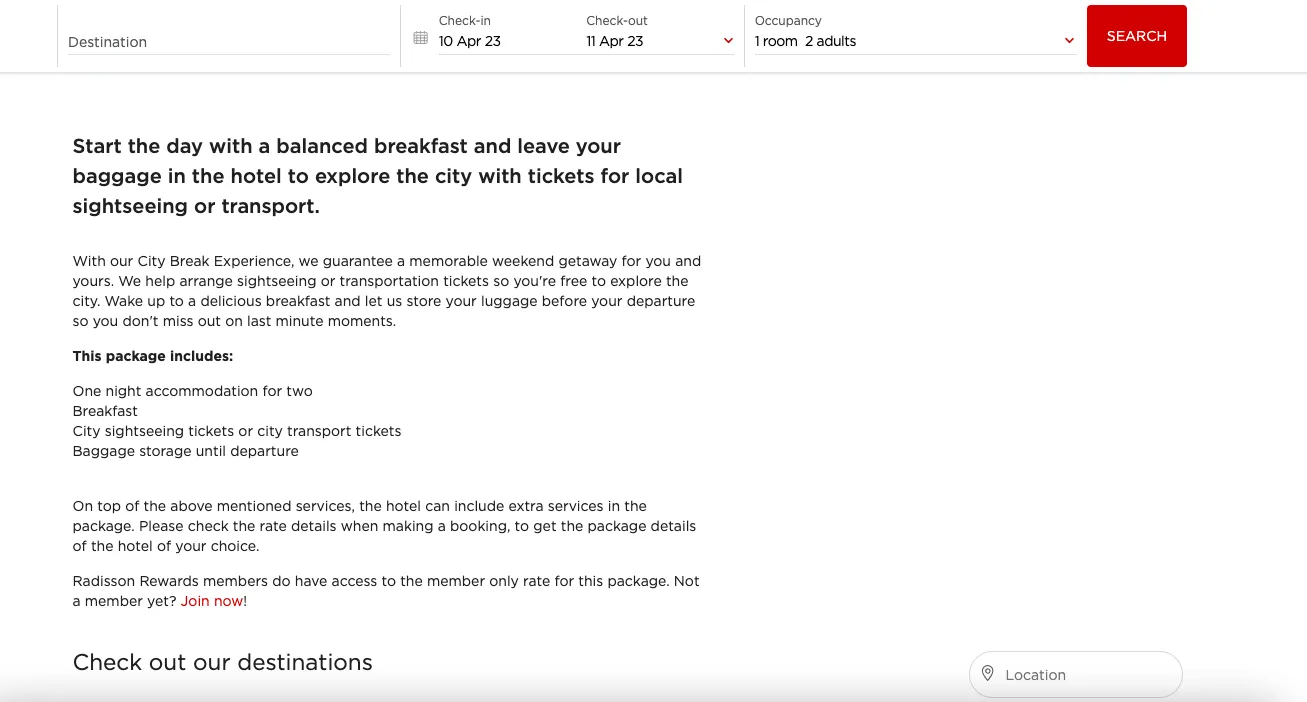Click the 'Check-out' label
Image resolution: width=1307 pixels, height=702 pixels.
[x=617, y=20]
